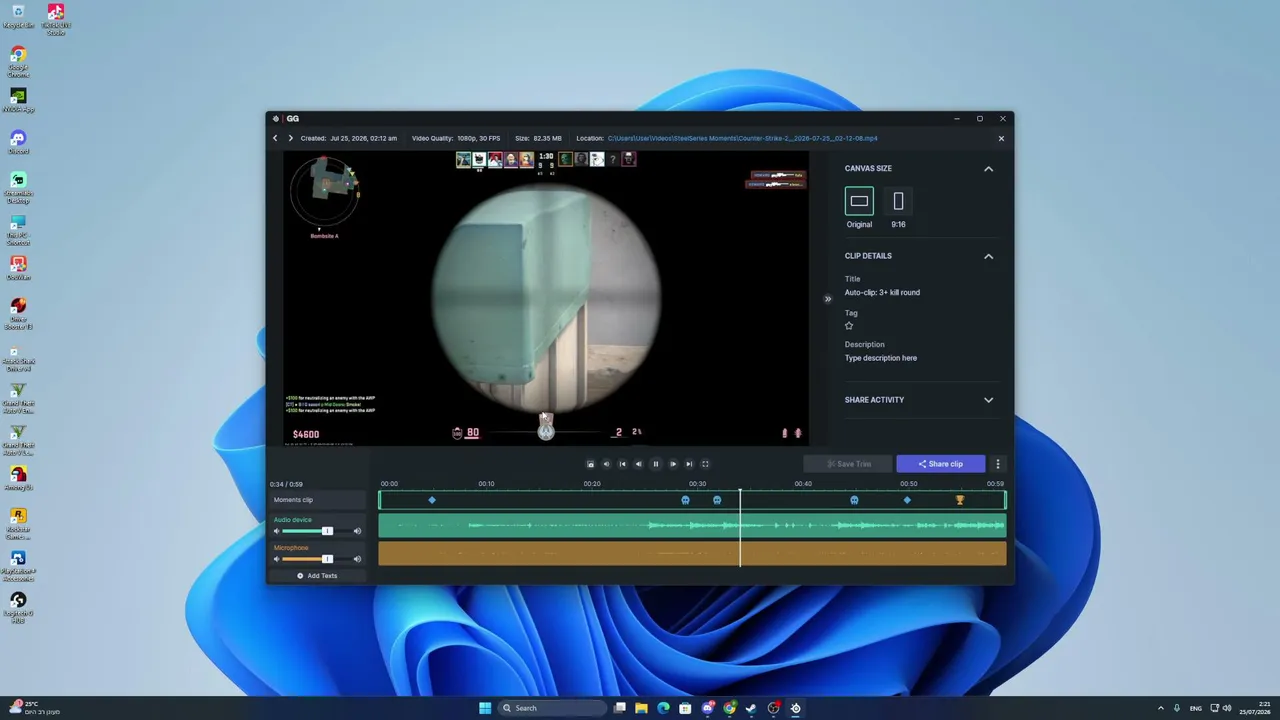Screen dimensions: 1280x720
Task: Add Texts to the clip timeline
Action: point(317,576)
